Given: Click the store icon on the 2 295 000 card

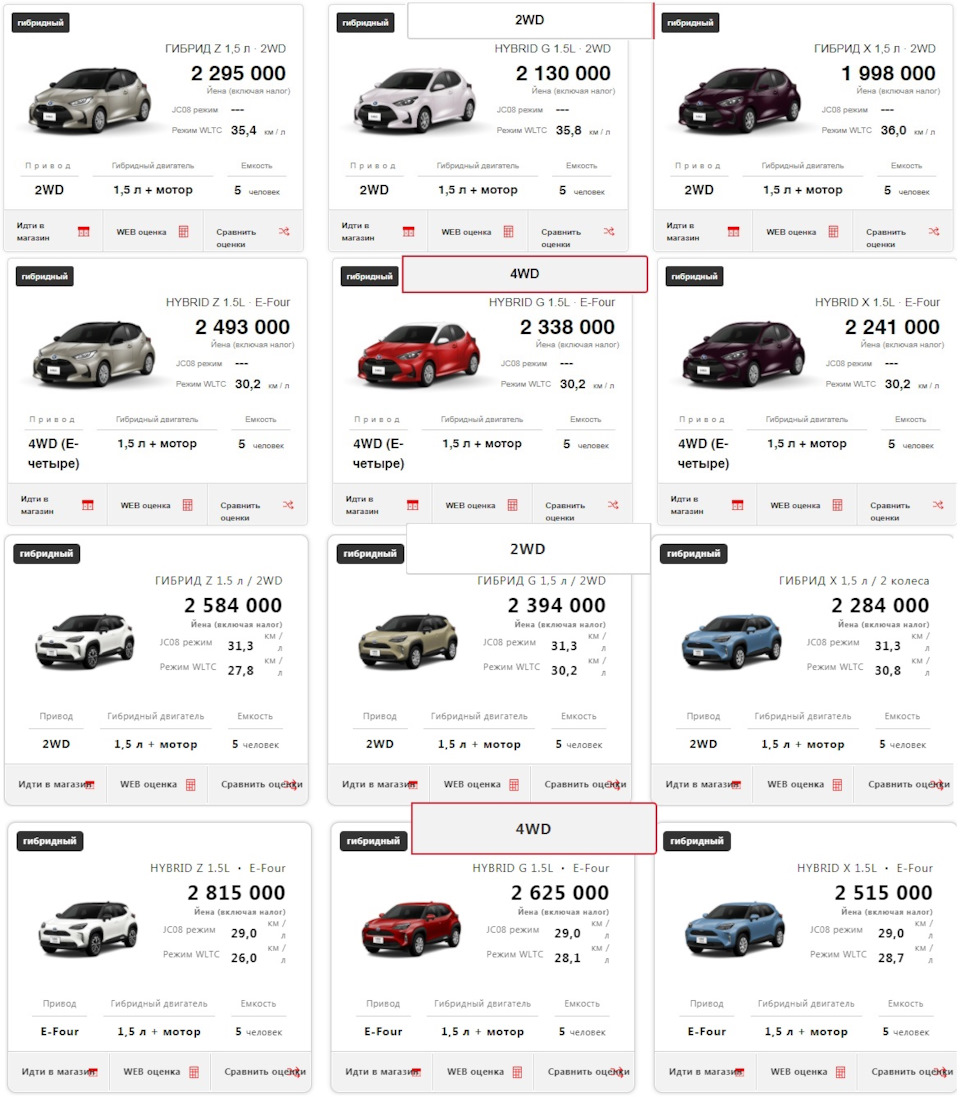Looking at the screenshot, I should pos(83,232).
